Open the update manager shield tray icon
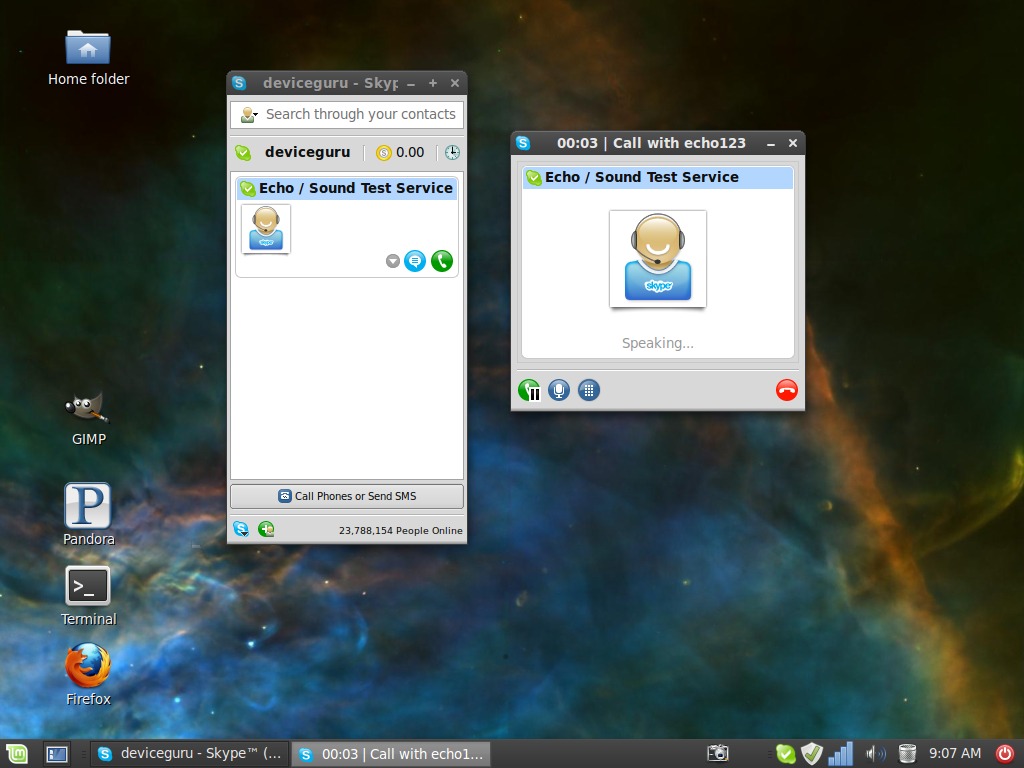The image size is (1024, 768). tap(812, 754)
